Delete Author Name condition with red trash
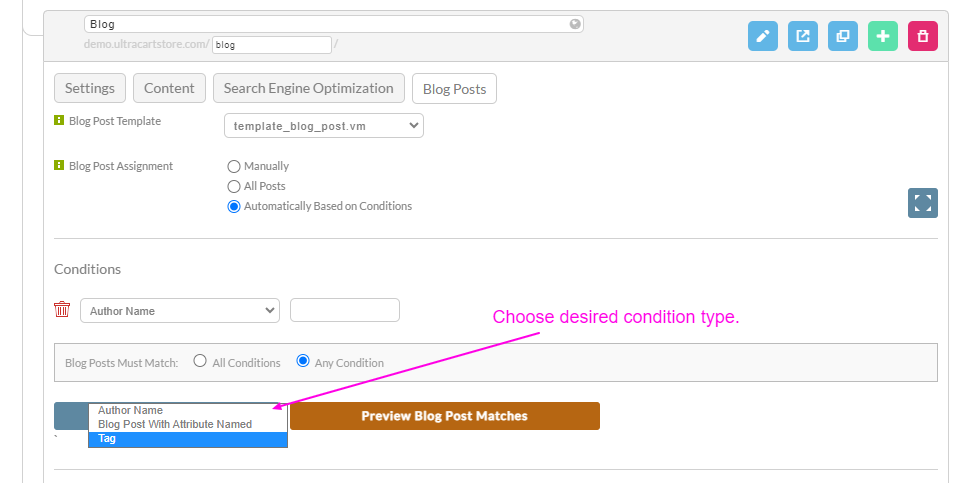Viewport: 953px width, 483px height. (x=62, y=309)
